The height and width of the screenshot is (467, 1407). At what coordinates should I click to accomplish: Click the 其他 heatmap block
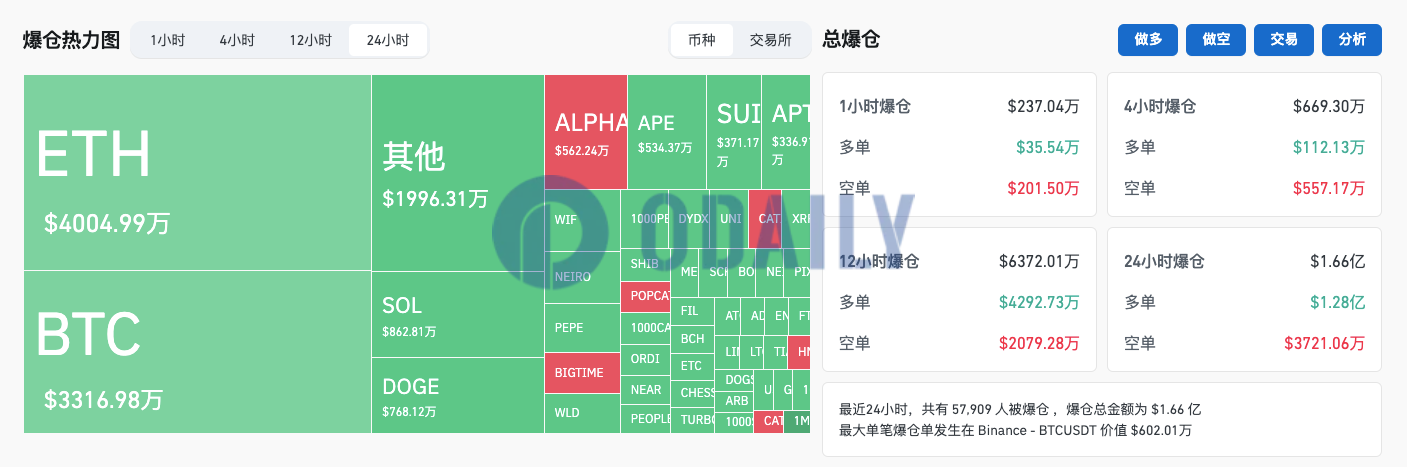coord(457,172)
